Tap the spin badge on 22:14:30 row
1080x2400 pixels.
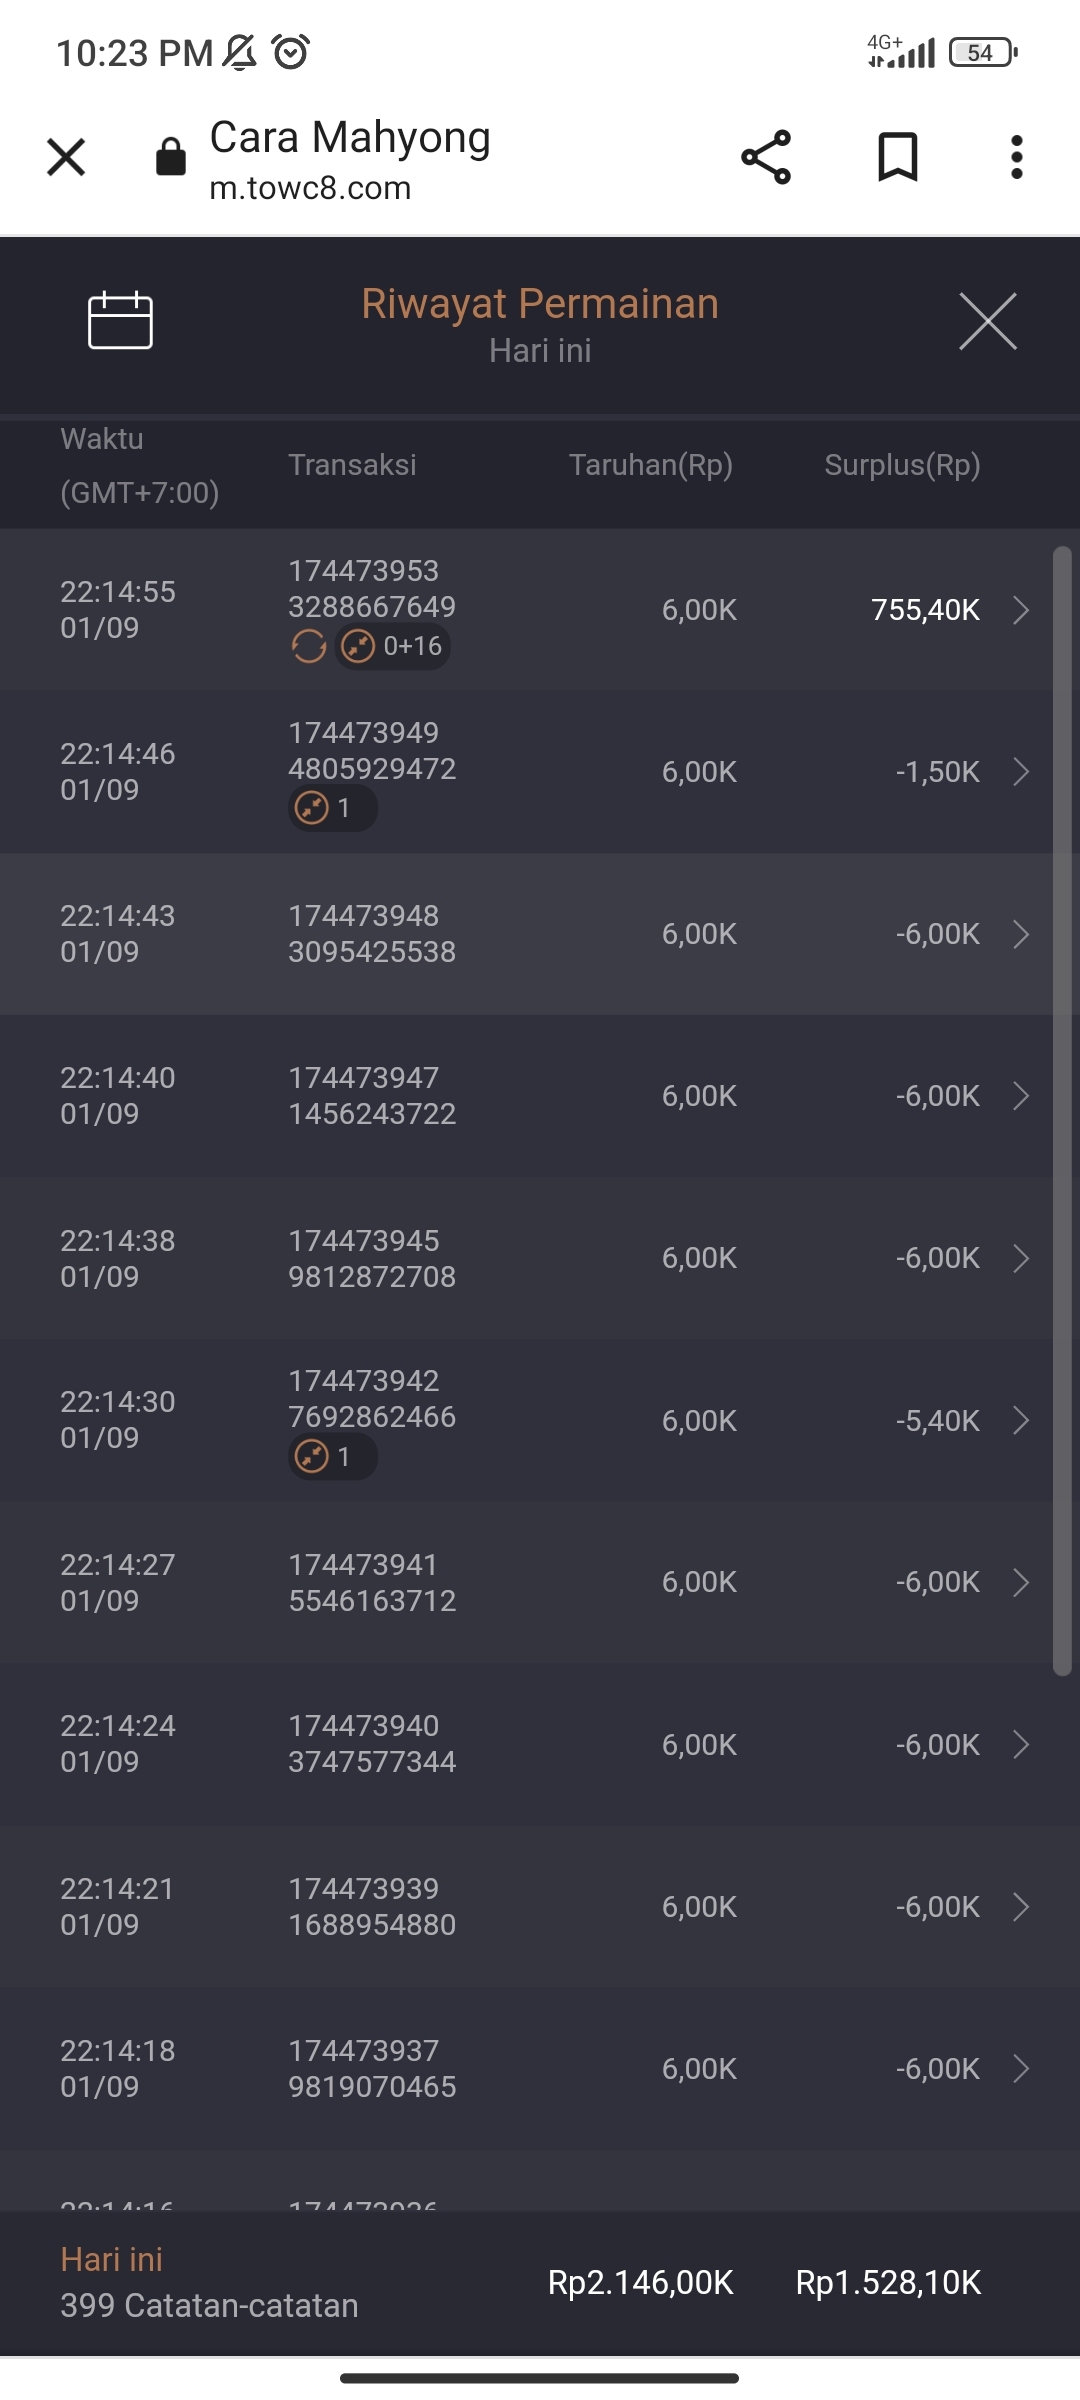click(332, 1457)
